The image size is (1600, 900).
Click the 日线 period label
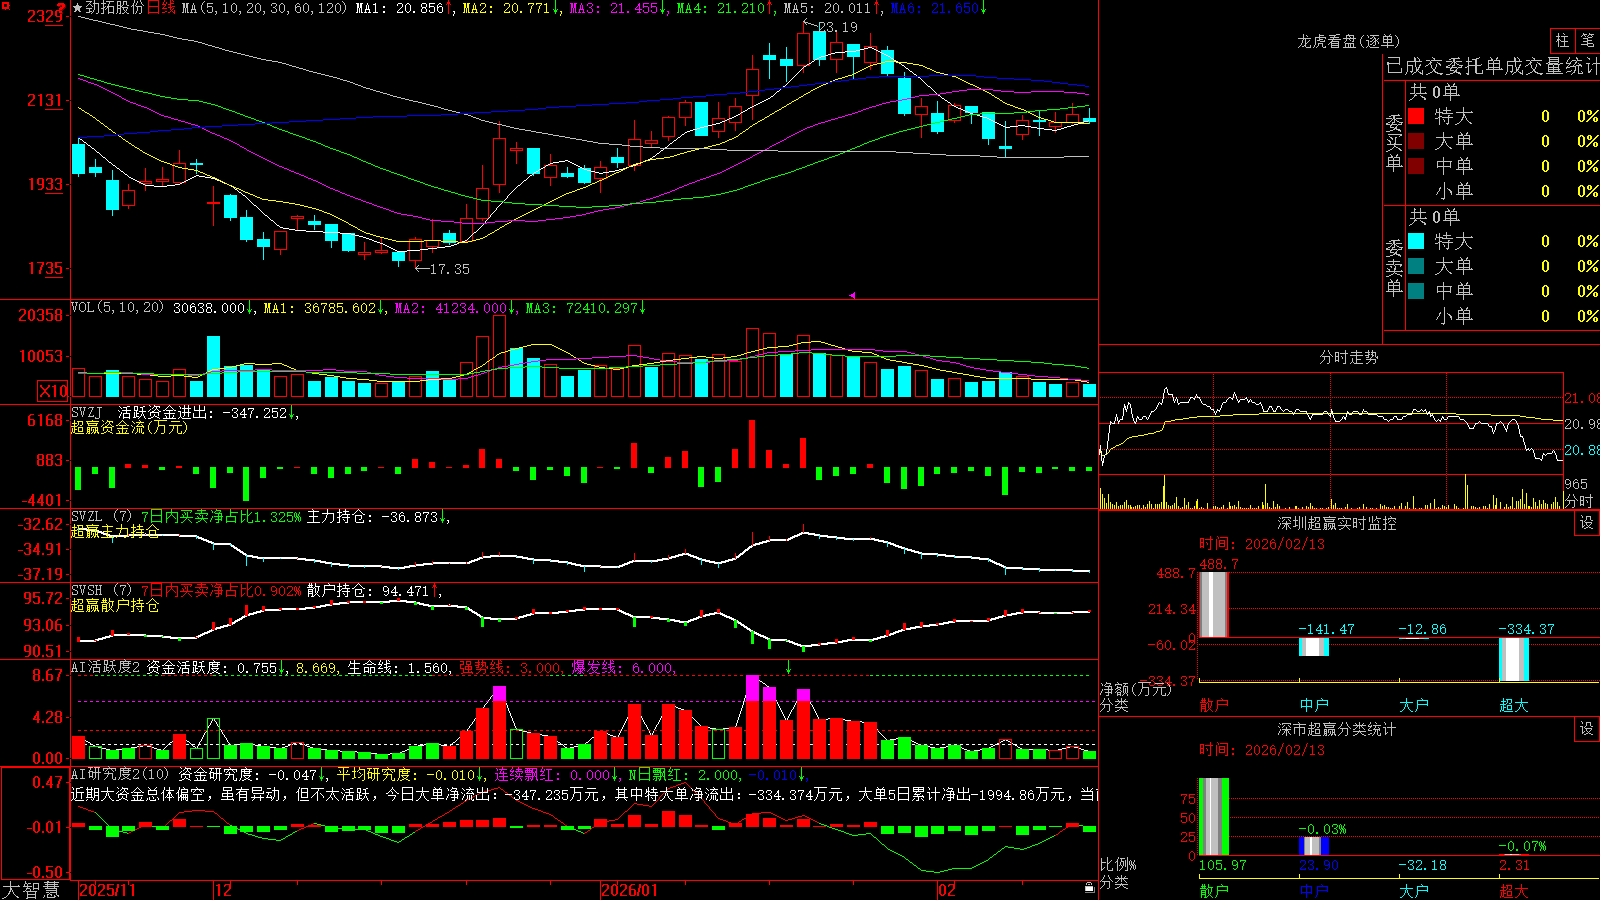pos(162,8)
